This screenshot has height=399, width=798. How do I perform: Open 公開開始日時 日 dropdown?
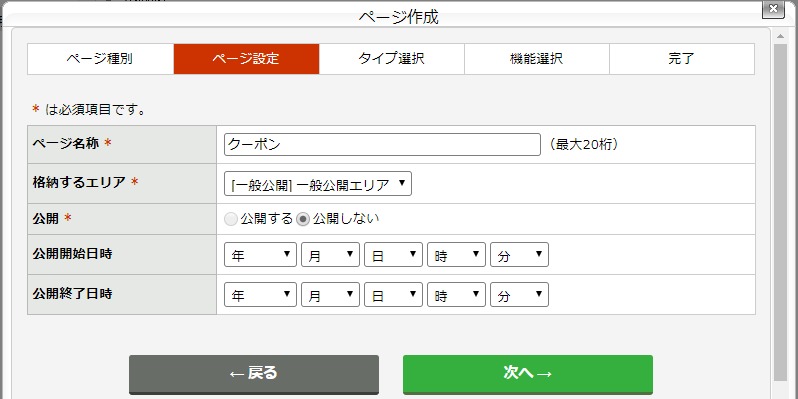coord(393,254)
